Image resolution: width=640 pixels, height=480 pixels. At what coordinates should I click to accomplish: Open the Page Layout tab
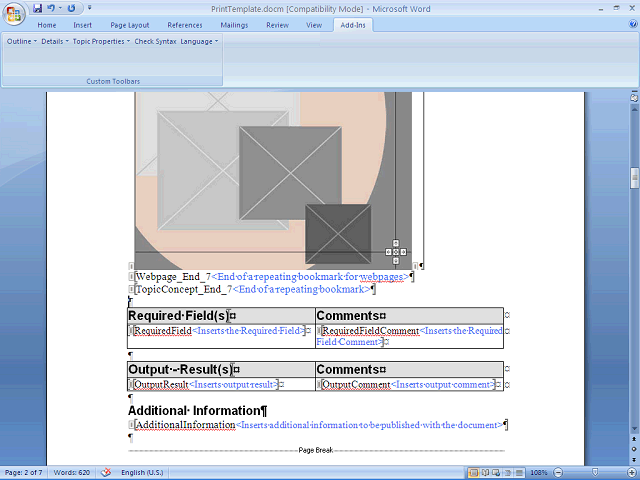click(x=130, y=25)
